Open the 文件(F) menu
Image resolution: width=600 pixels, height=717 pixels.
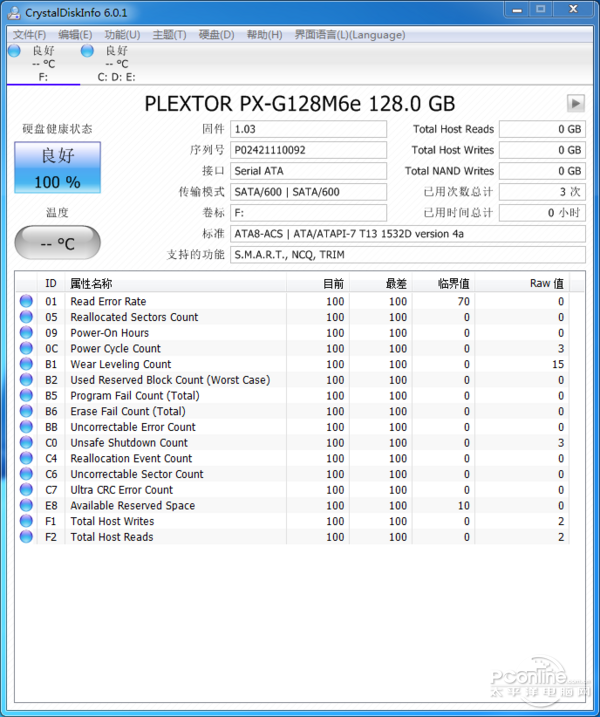[29, 35]
